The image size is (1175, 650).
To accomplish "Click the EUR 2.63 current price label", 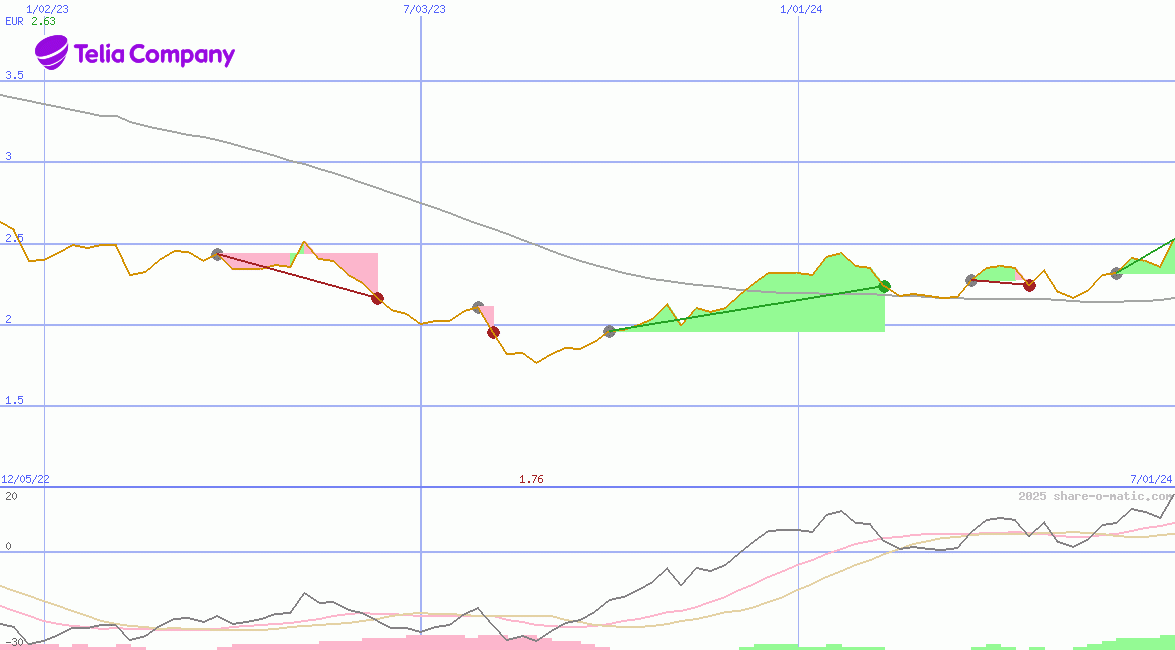I will point(30,21).
